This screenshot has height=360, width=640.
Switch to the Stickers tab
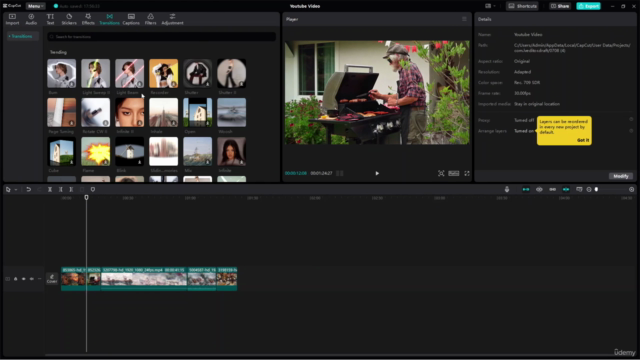(69, 19)
